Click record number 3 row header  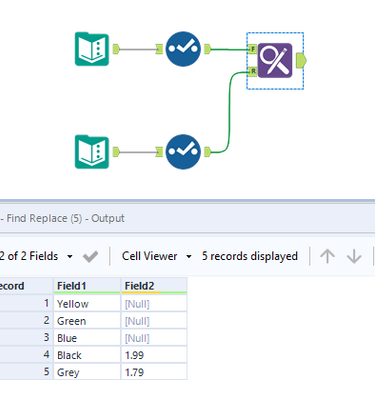(x=26, y=338)
